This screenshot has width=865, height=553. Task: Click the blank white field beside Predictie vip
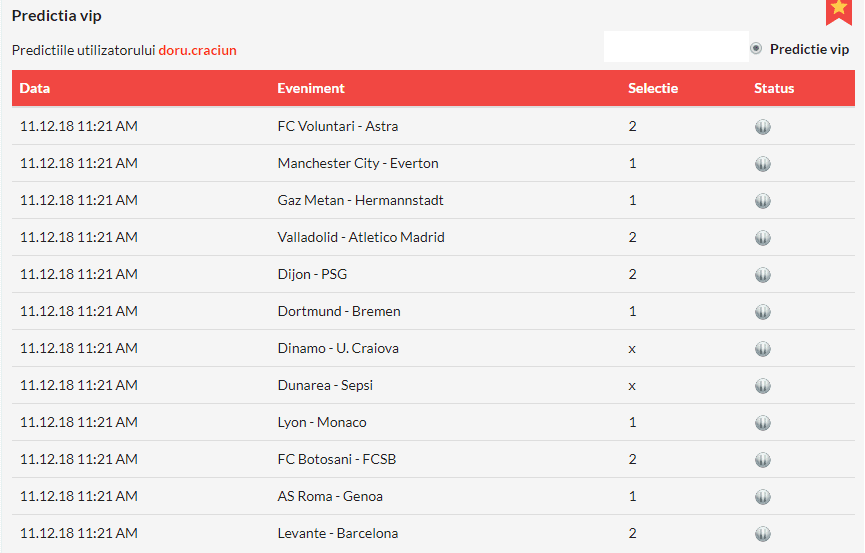click(x=676, y=47)
